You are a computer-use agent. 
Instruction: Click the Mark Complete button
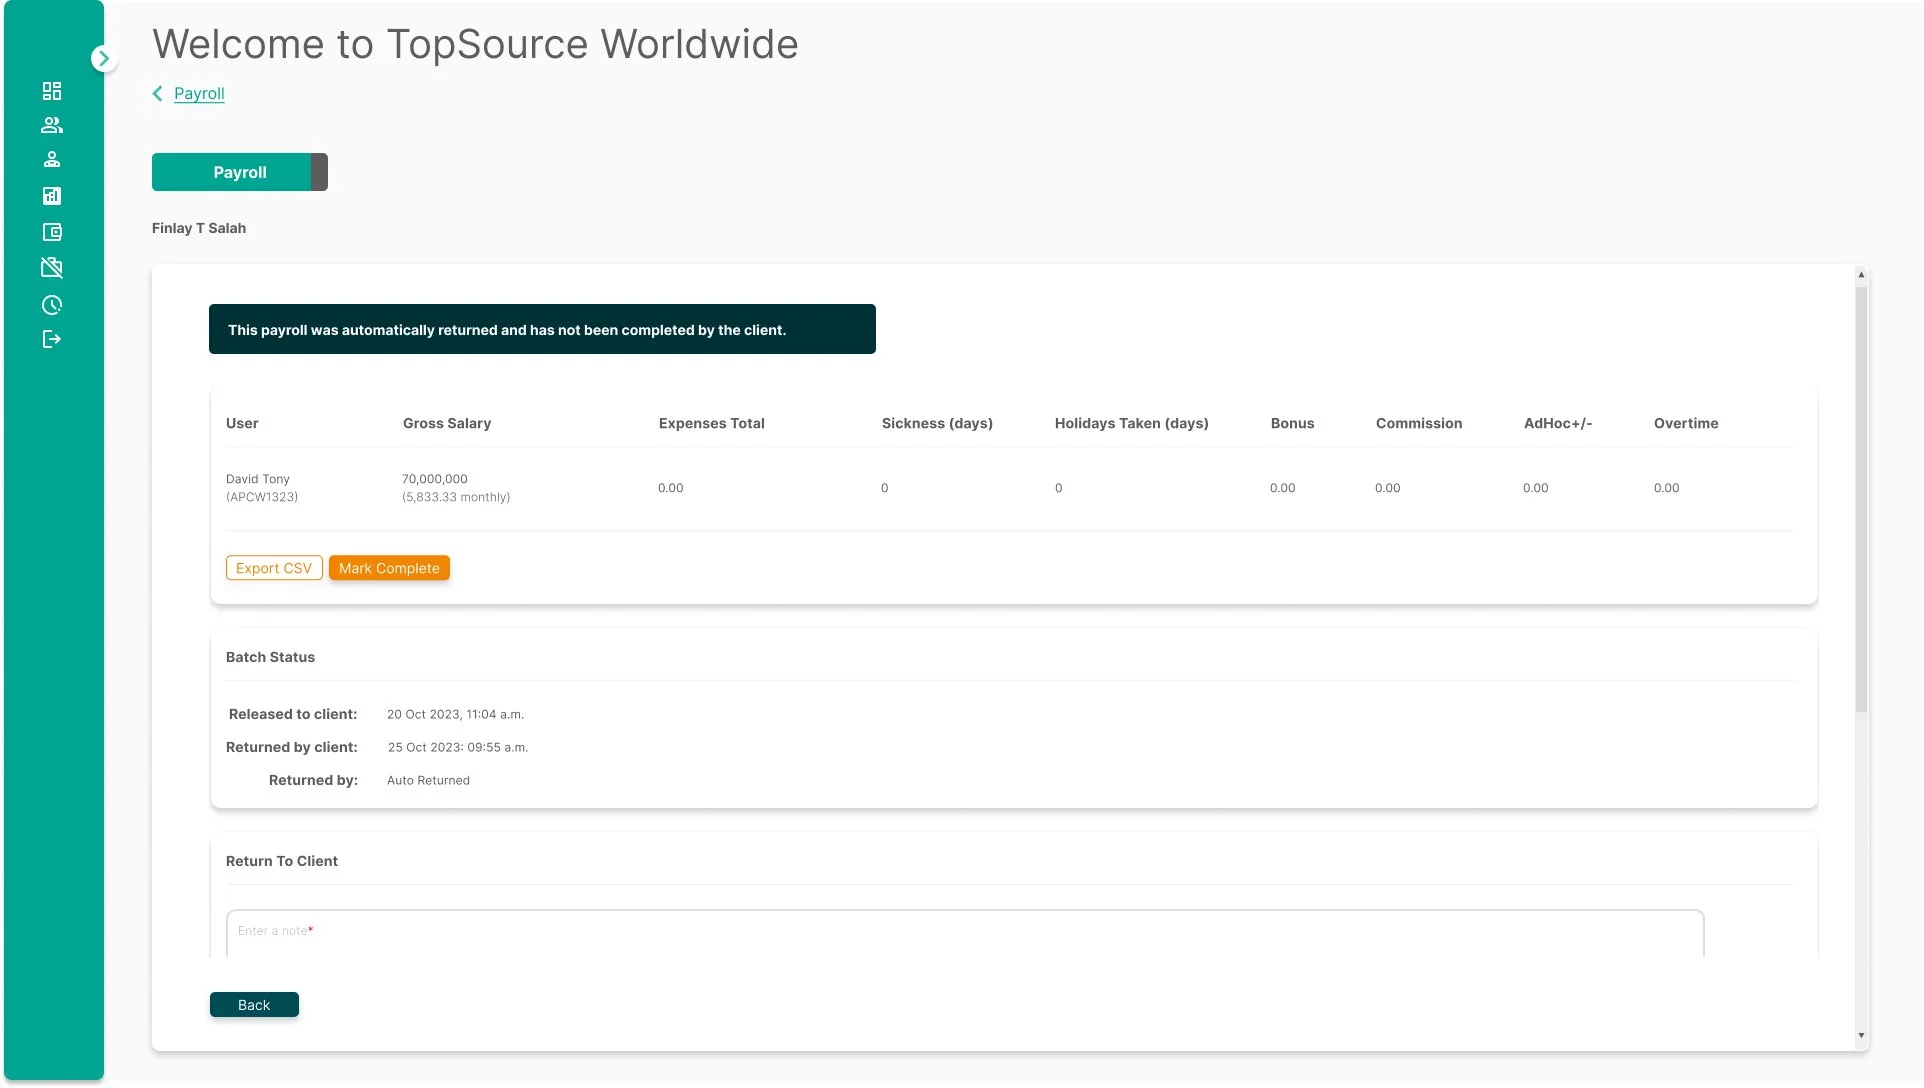point(388,567)
